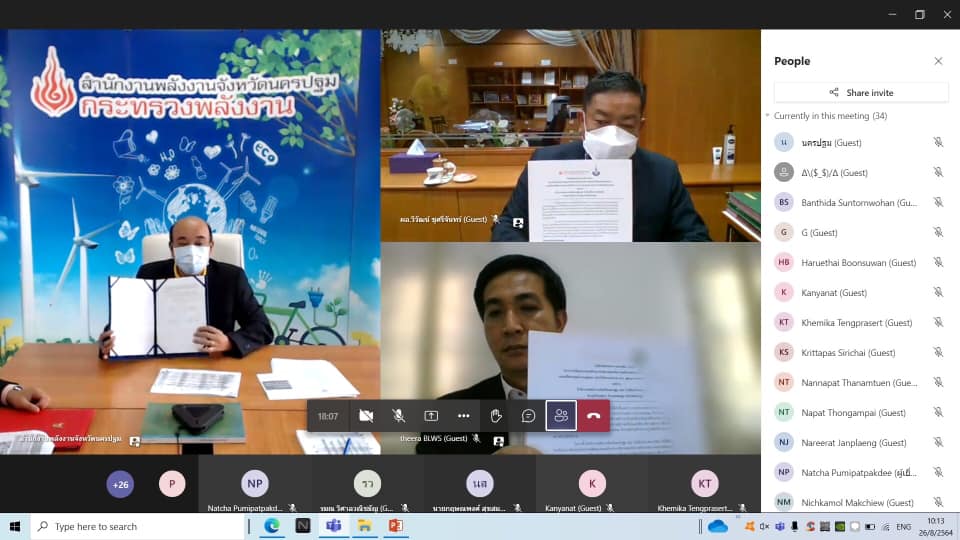The height and width of the screenshot is (540, 960).
Task: Click the Type here to search box
Action: coord(138,527)
